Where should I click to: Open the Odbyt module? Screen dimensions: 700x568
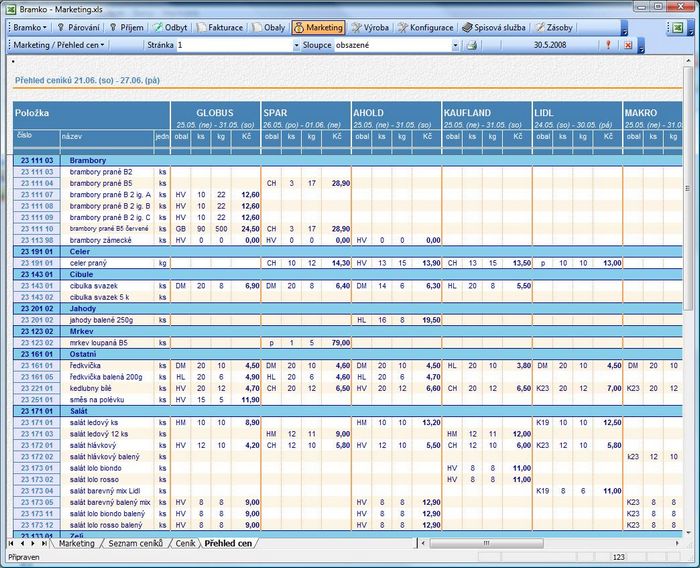(x=170, y=28)
